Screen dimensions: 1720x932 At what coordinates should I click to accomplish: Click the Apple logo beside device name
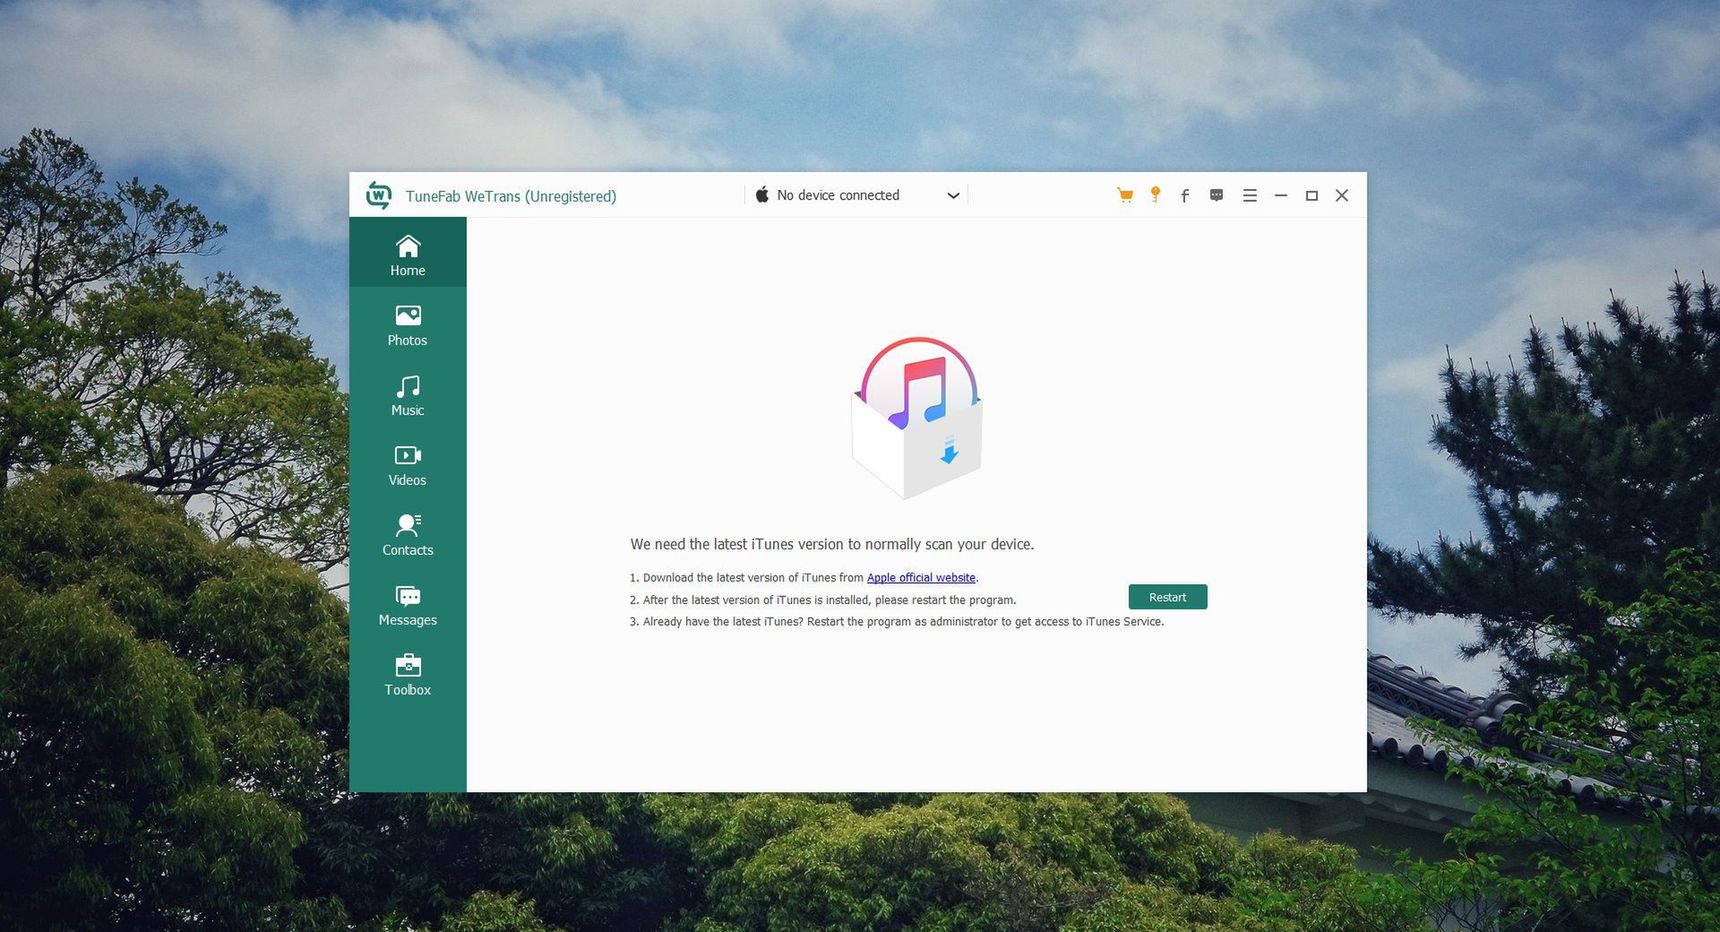762,194
